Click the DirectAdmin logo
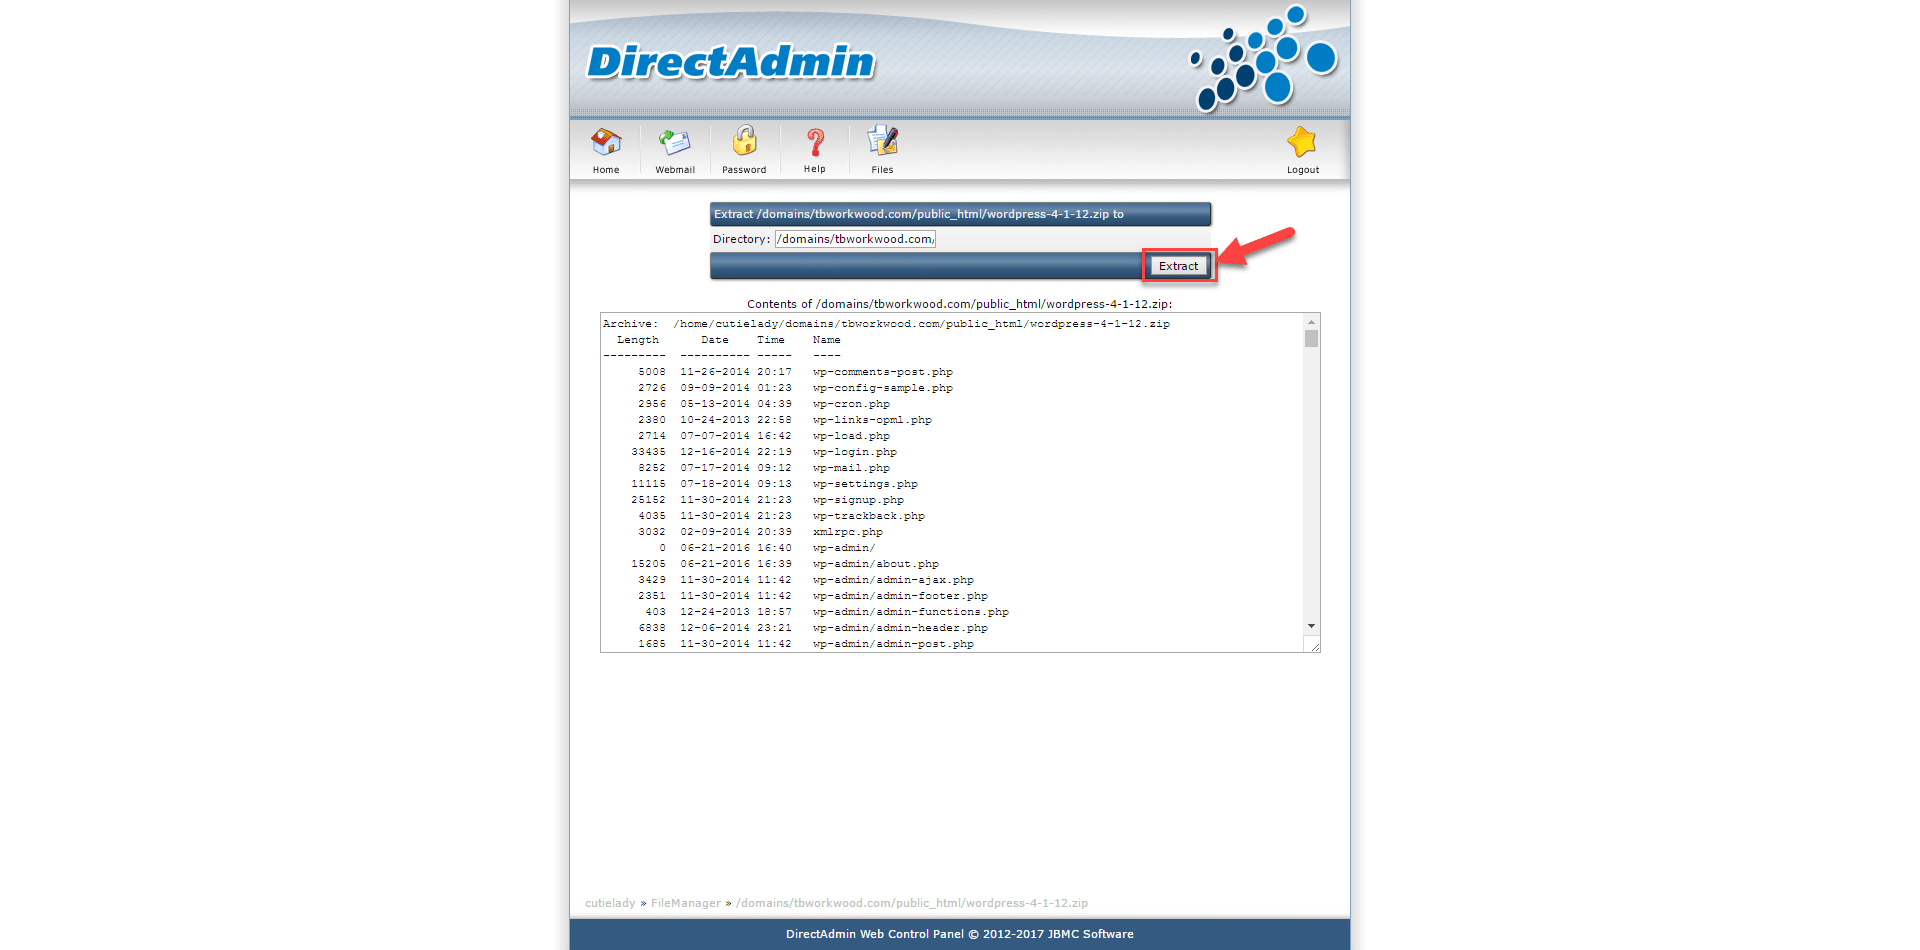 click(x=730, y=62)
